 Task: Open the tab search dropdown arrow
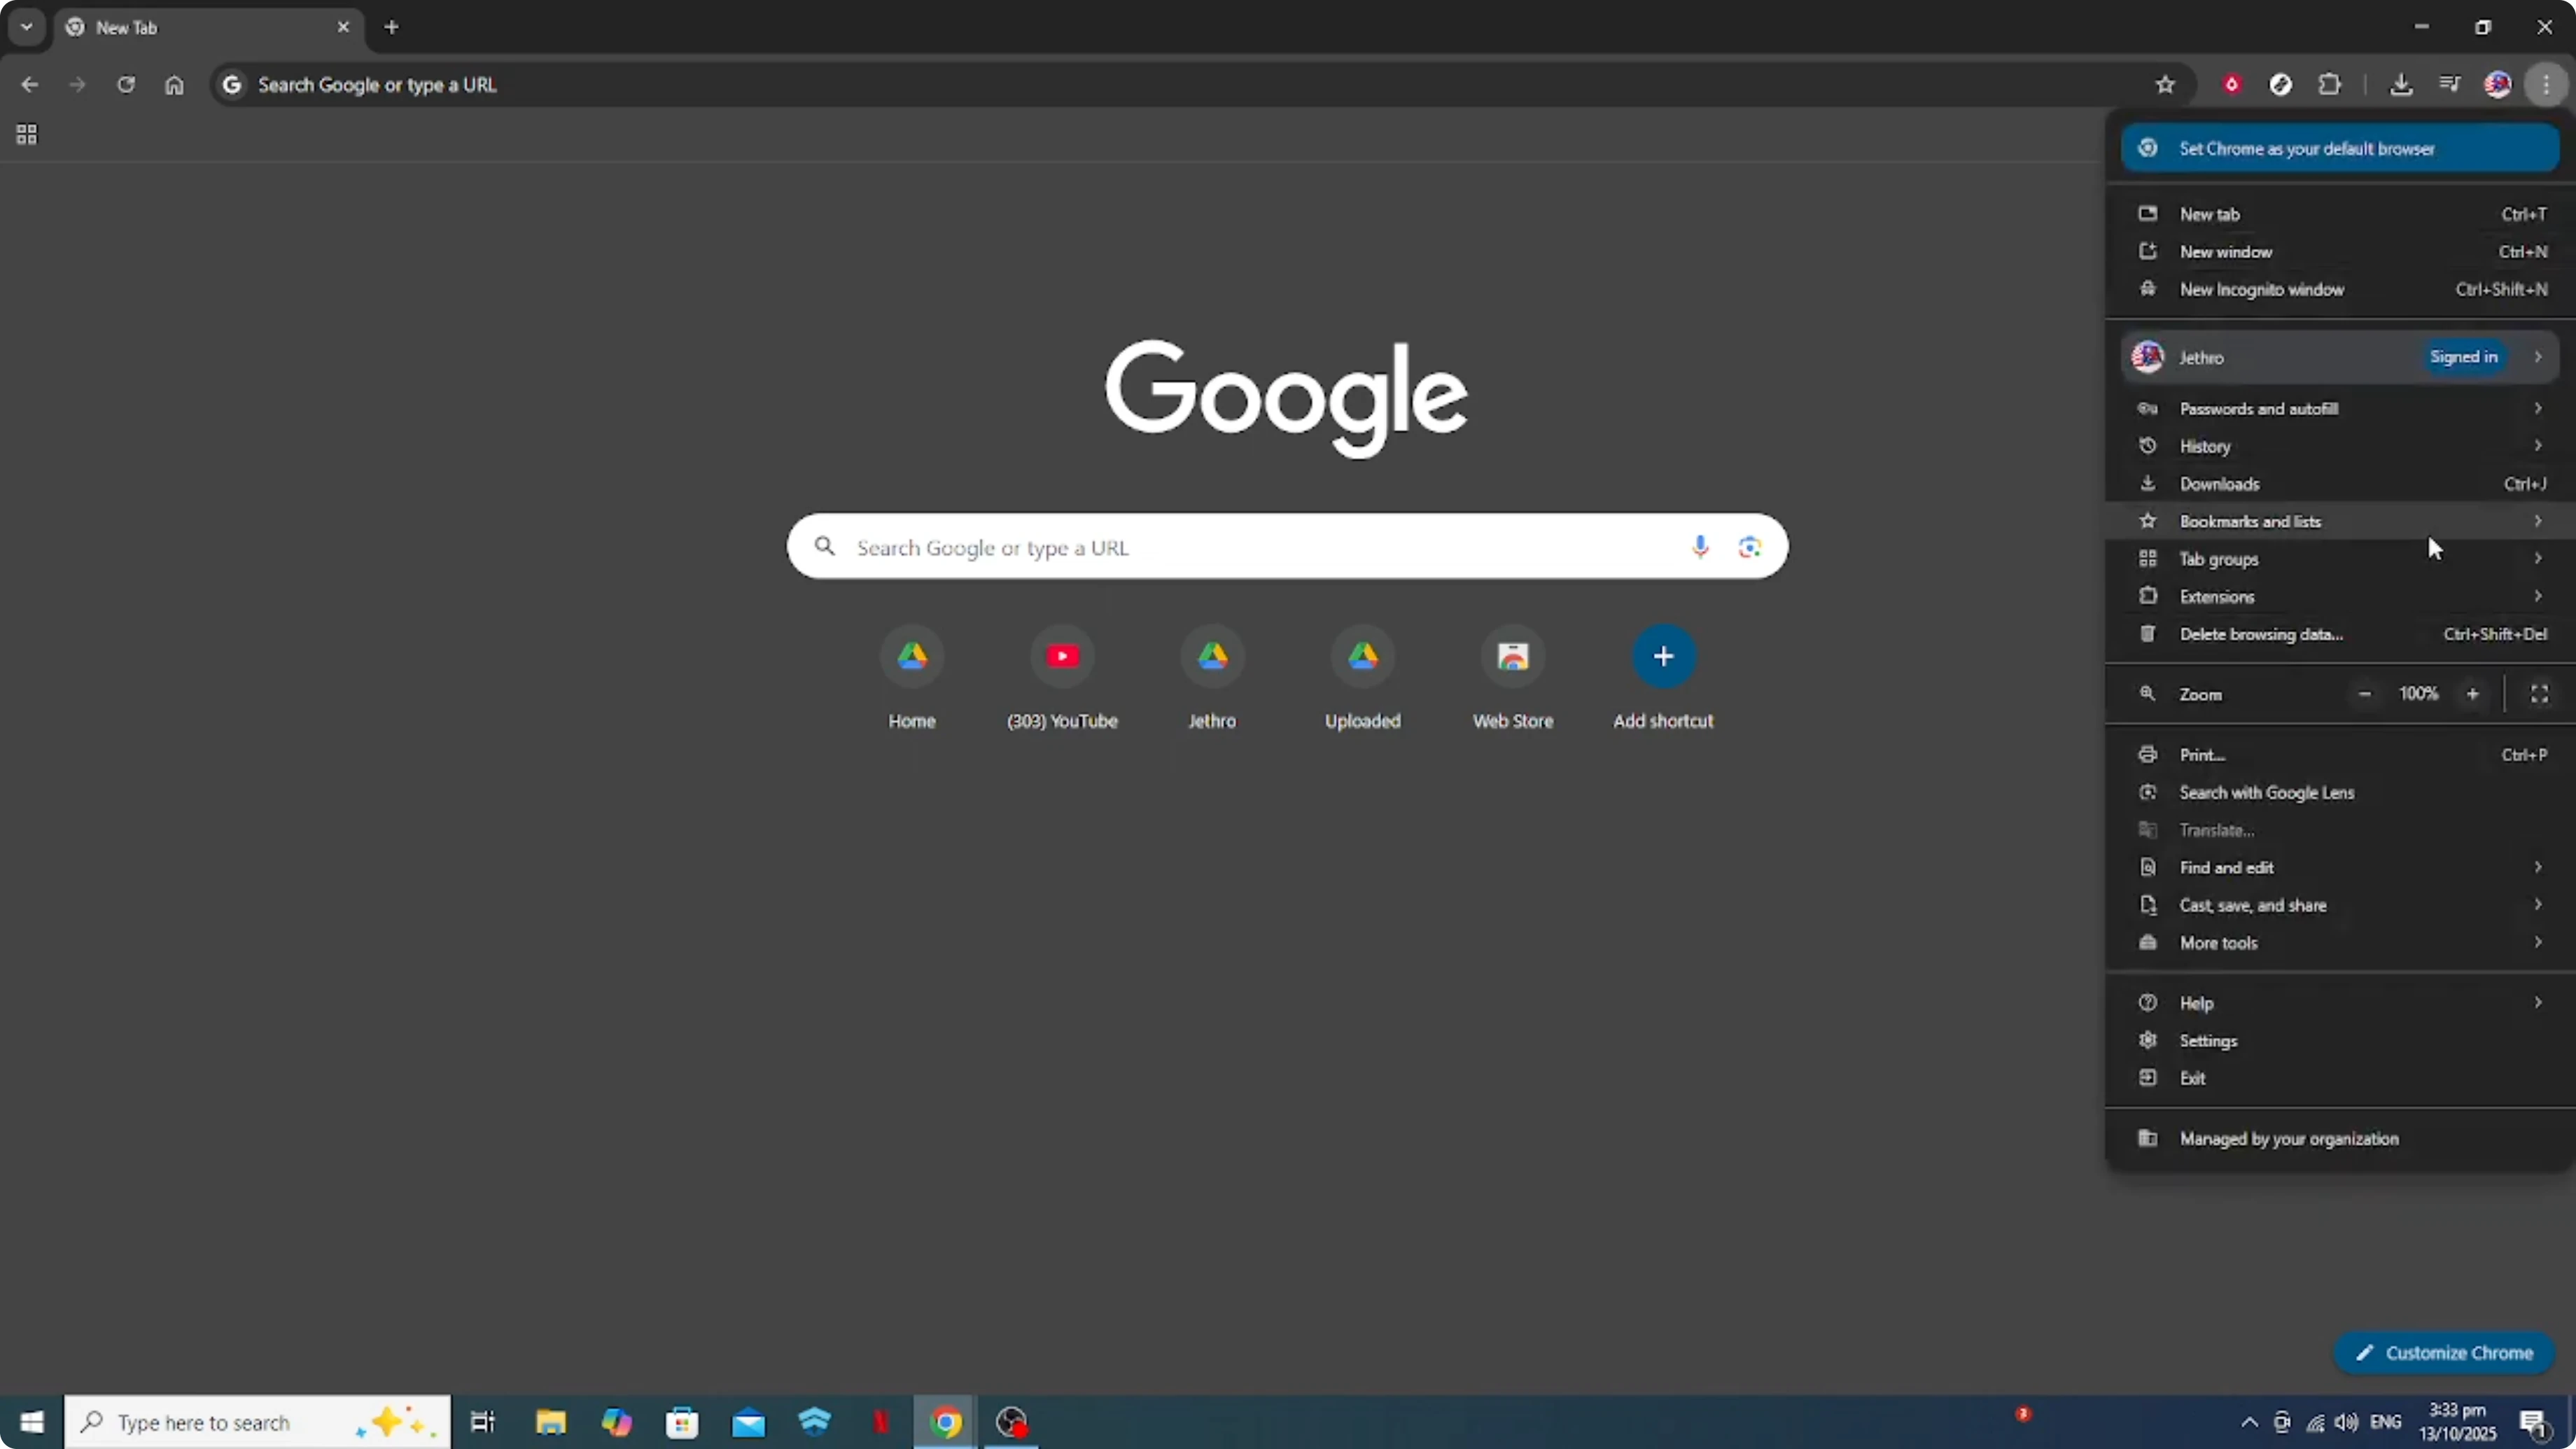pos(27,27)
